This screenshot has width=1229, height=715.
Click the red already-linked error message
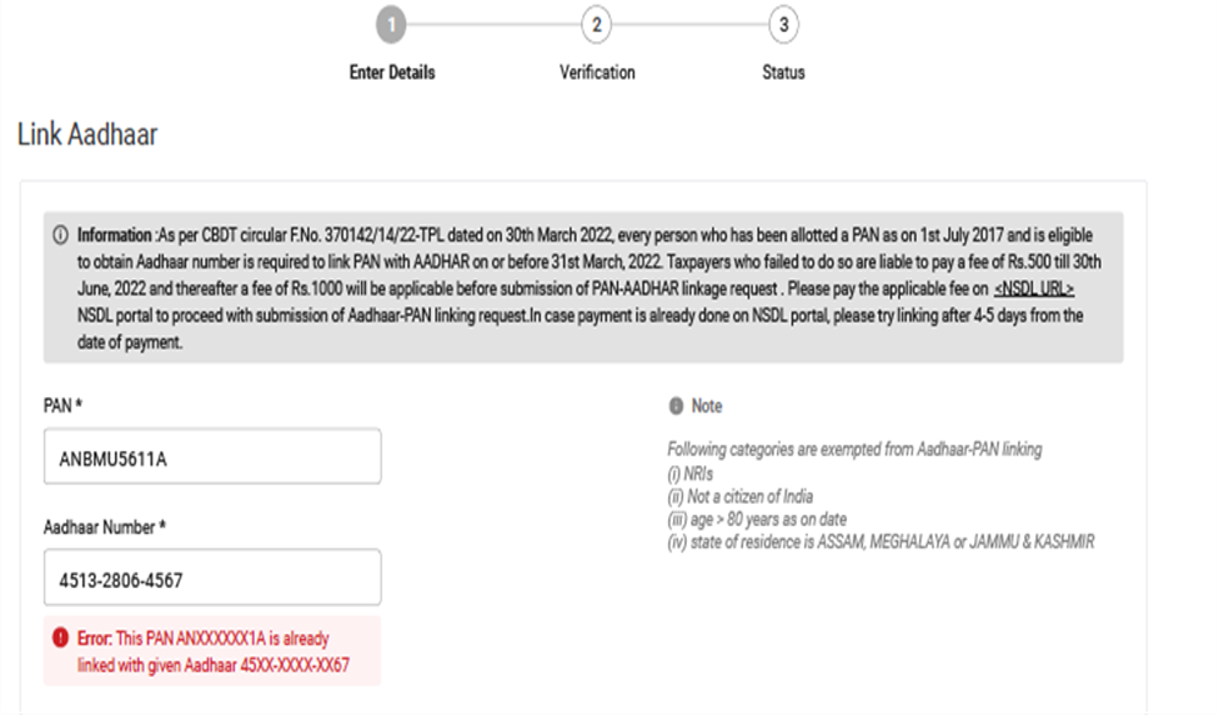click(x=212, y=651)
